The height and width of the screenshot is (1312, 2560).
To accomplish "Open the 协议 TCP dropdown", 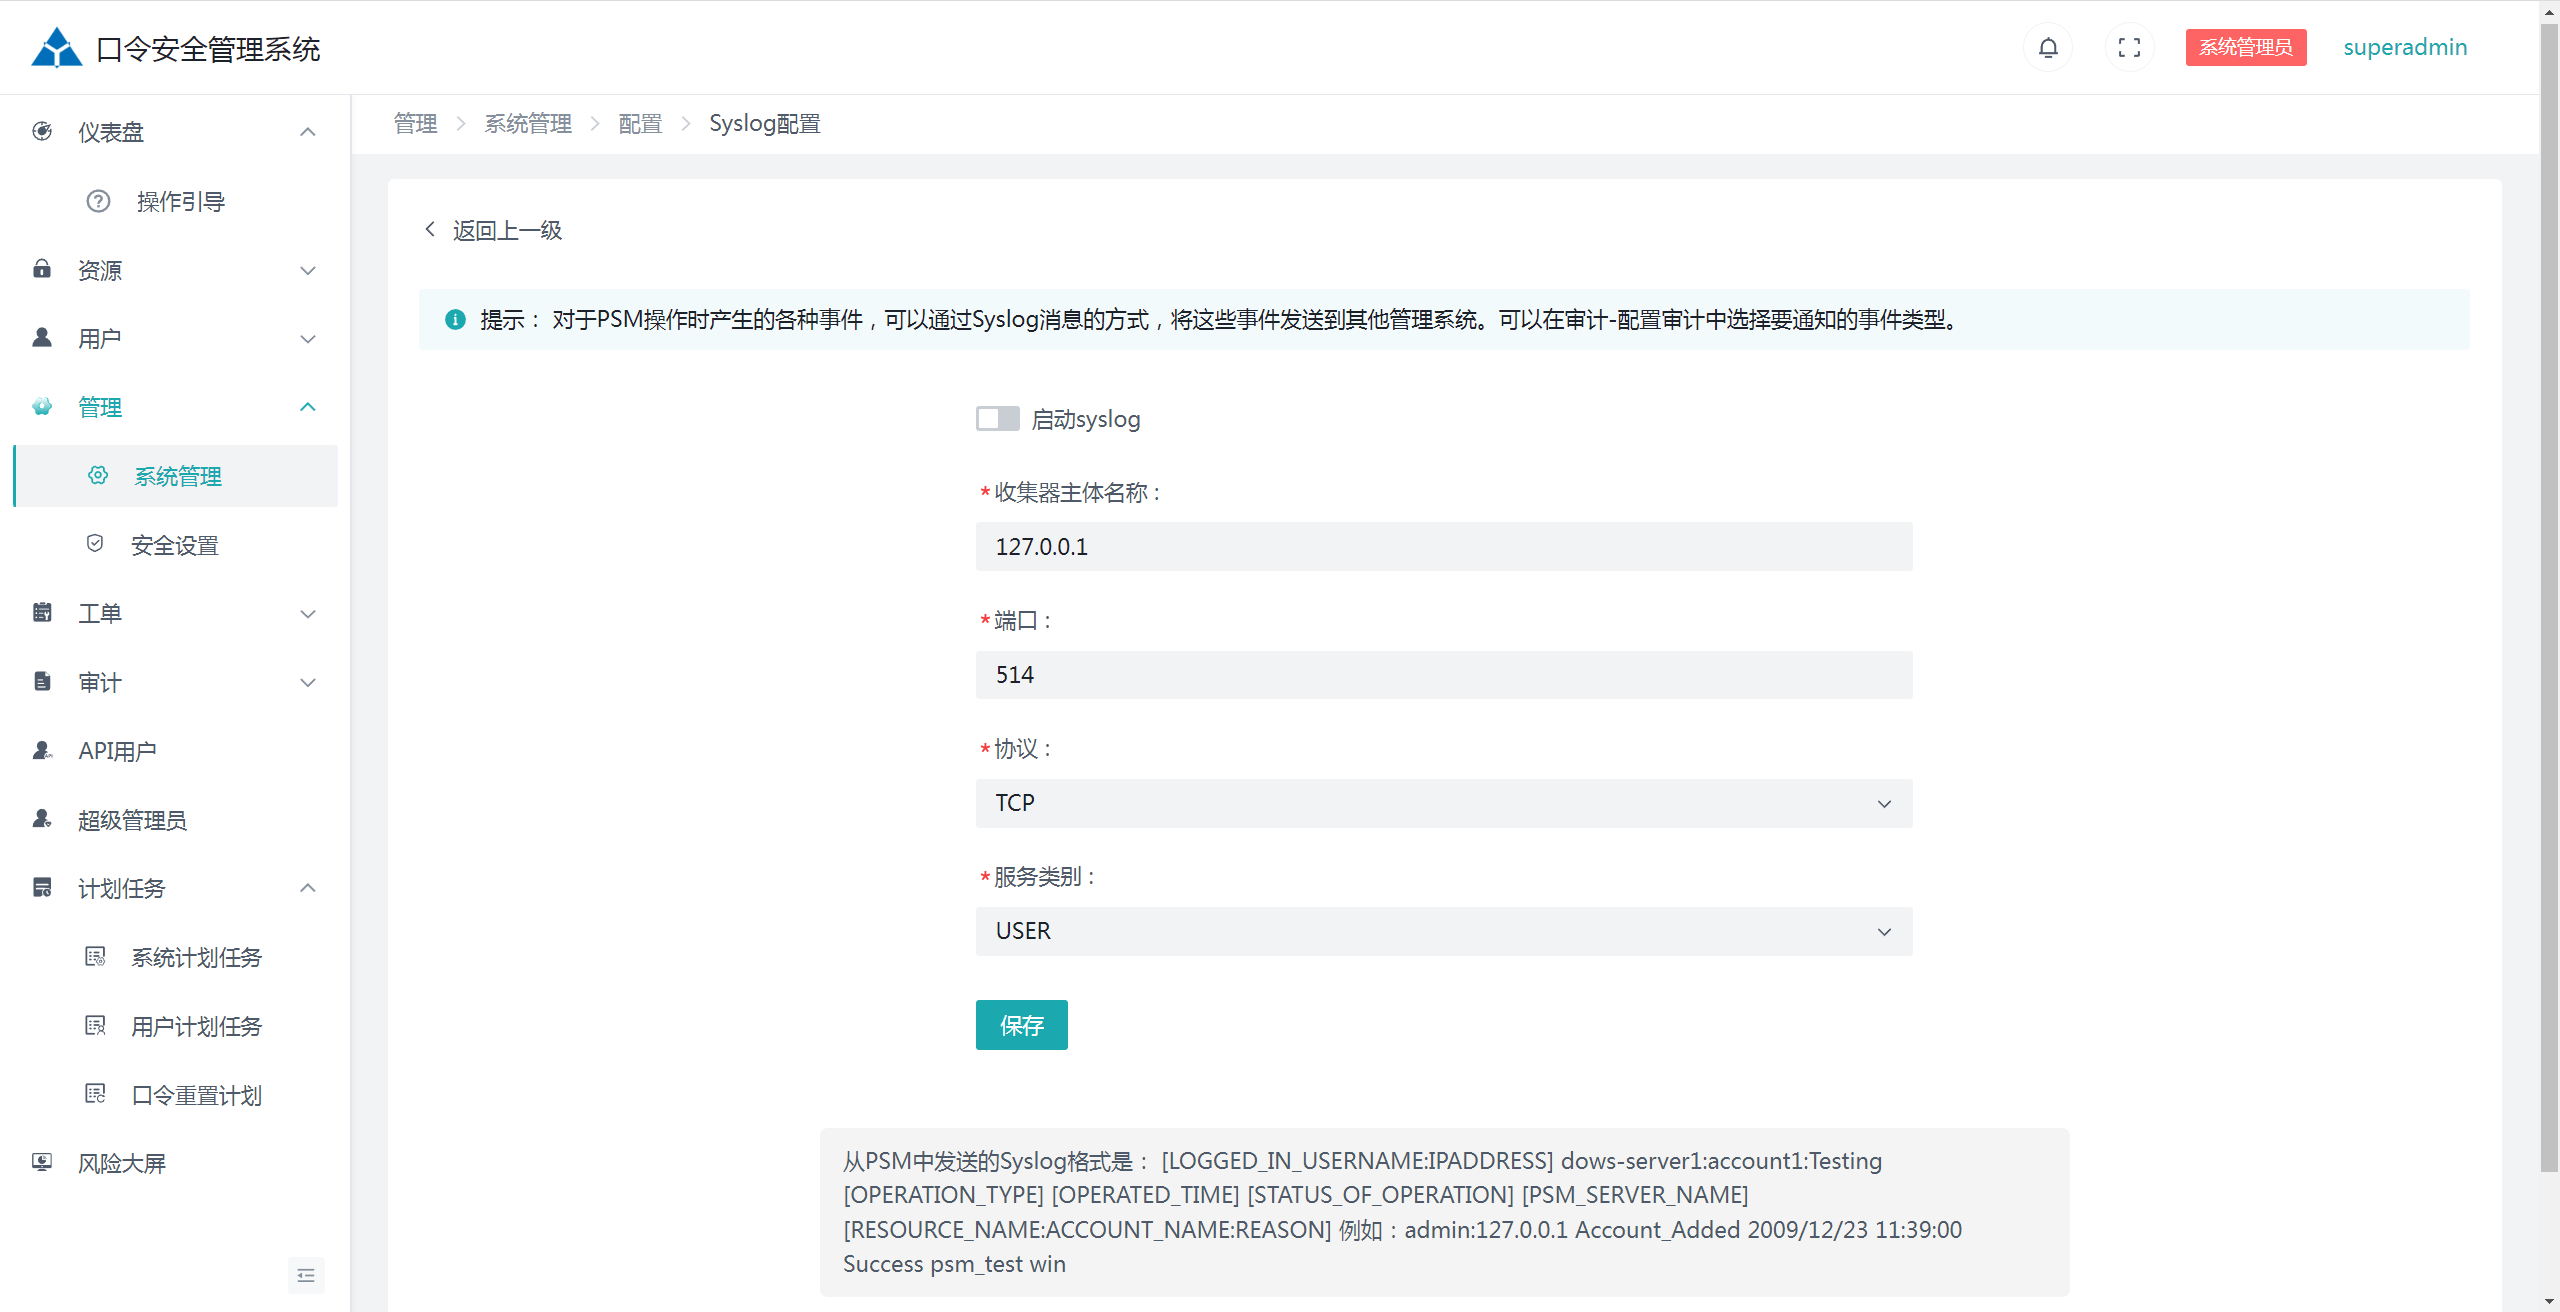I will tap(1443, 803).
